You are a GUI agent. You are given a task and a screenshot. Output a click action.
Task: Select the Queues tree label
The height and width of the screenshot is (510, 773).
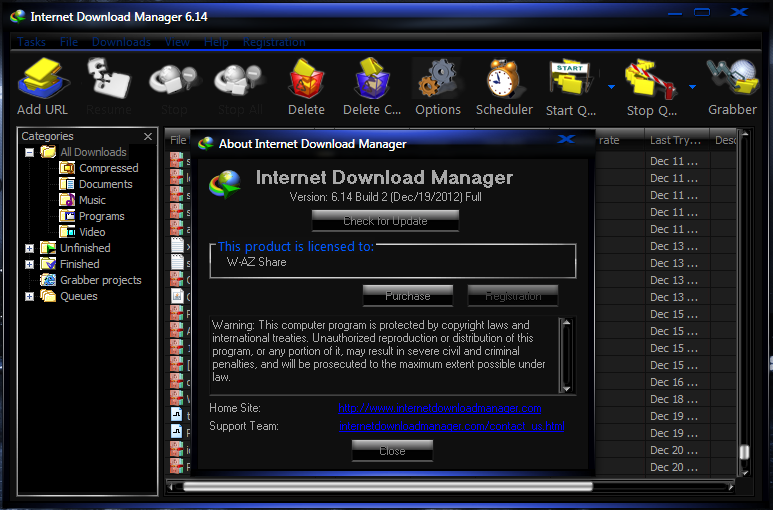[x=78, y=296]
